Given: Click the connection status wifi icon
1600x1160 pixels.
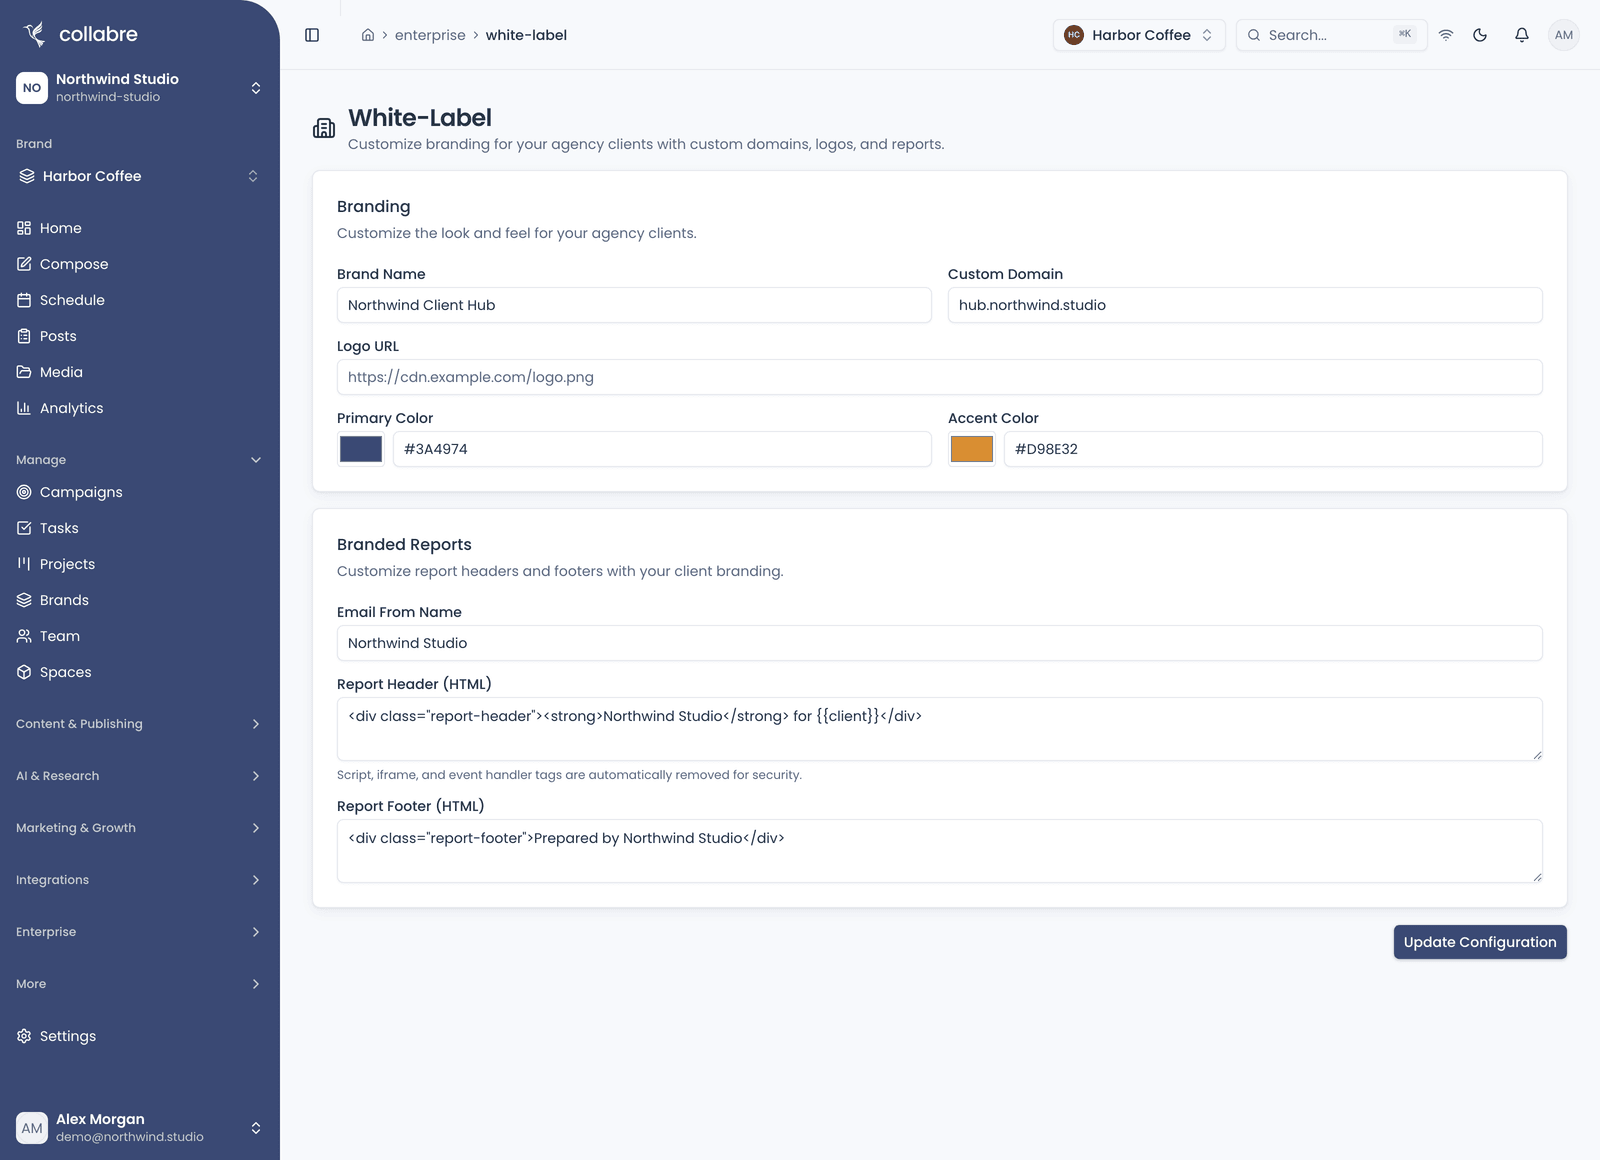Looking at the screenshot, I should click(1446, 35).
